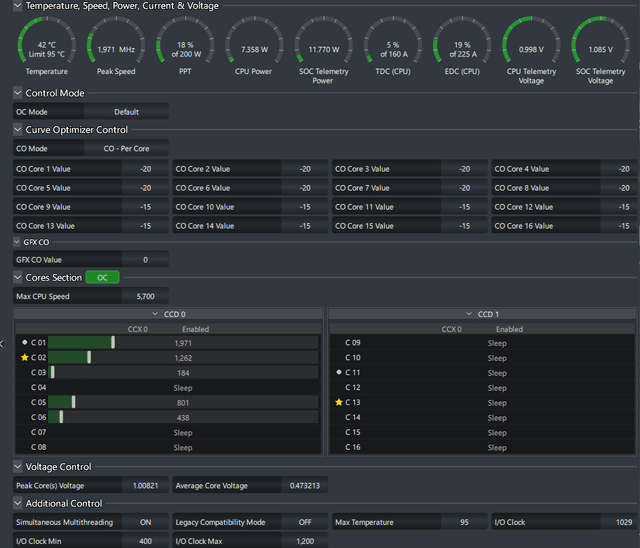
Task: Click the EDC (CPU) gauge
Action: (462, 46)
